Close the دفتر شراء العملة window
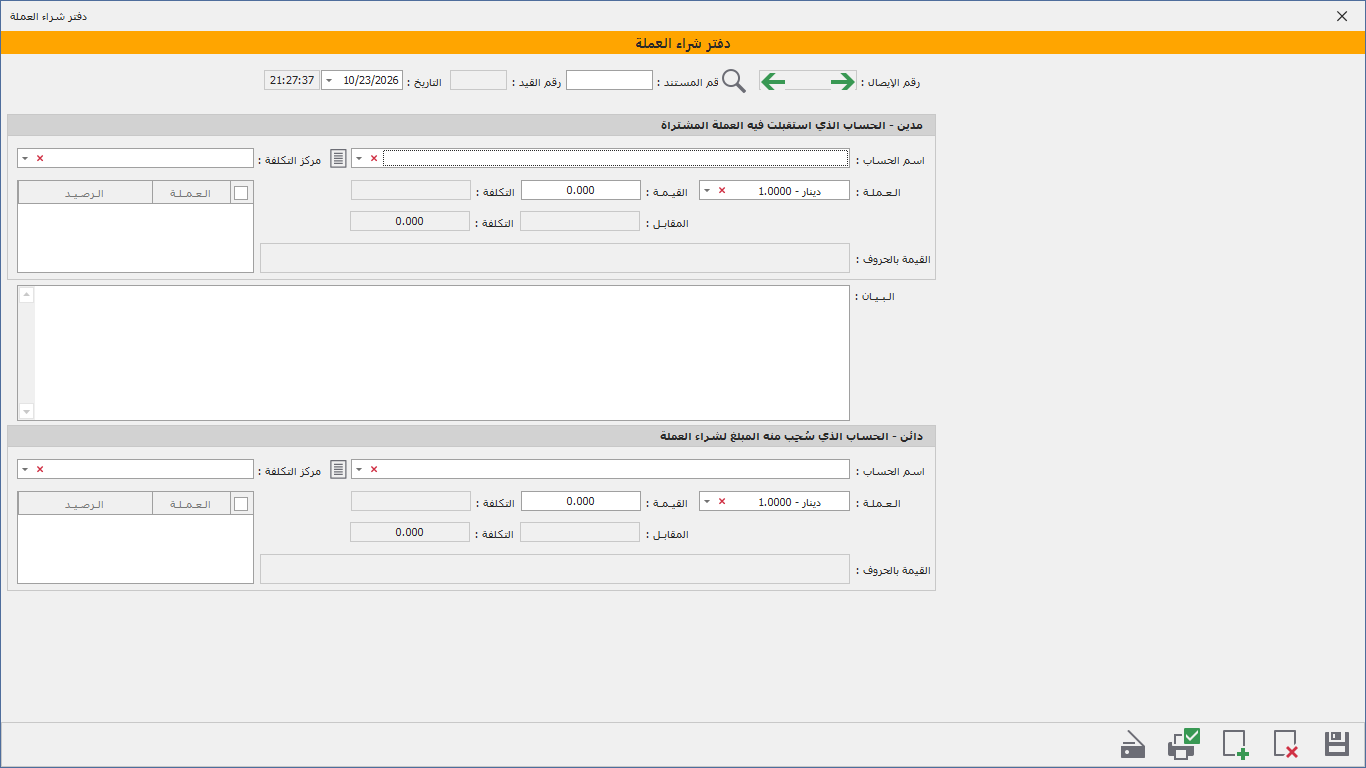The image size is (1366, 768). click(x=1342, y=16)
